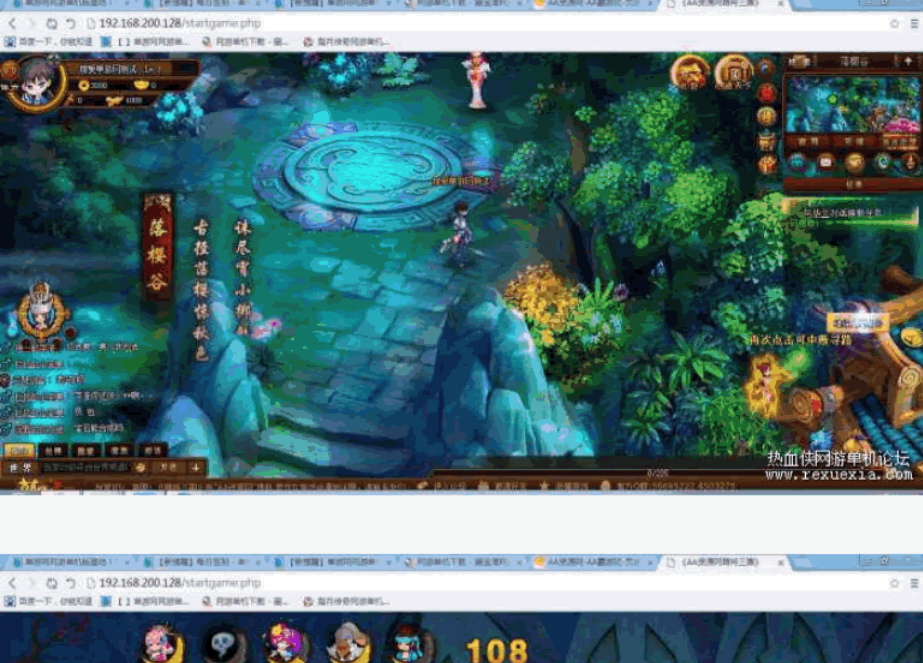This screenshot has width=923, height=663.
Task: Click the gold gift icon under the helmet
Action: [x=766, y=164]
